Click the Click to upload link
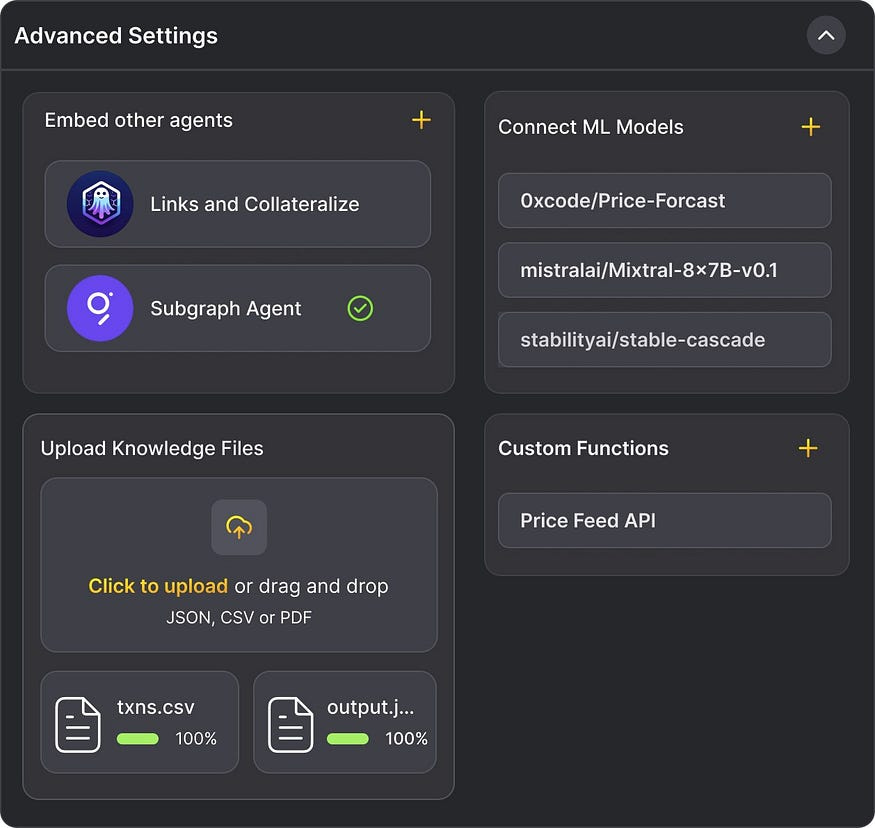875x828 pixels. [158, 586]
